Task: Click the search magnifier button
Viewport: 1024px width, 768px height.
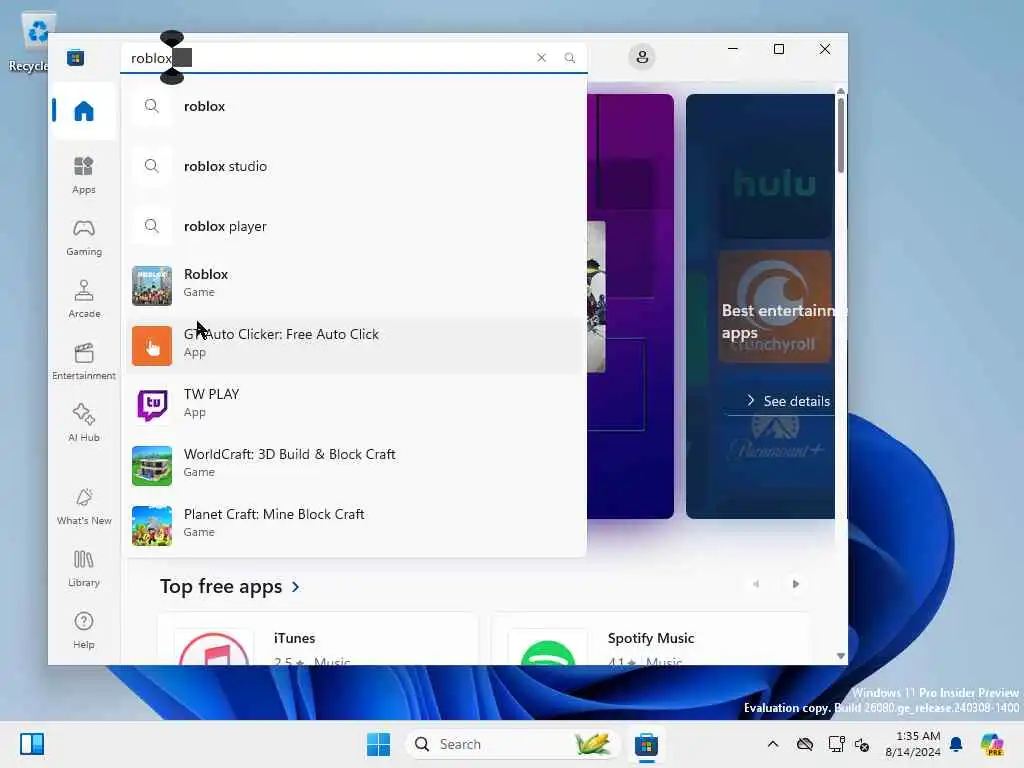Action: click(569, 57)
